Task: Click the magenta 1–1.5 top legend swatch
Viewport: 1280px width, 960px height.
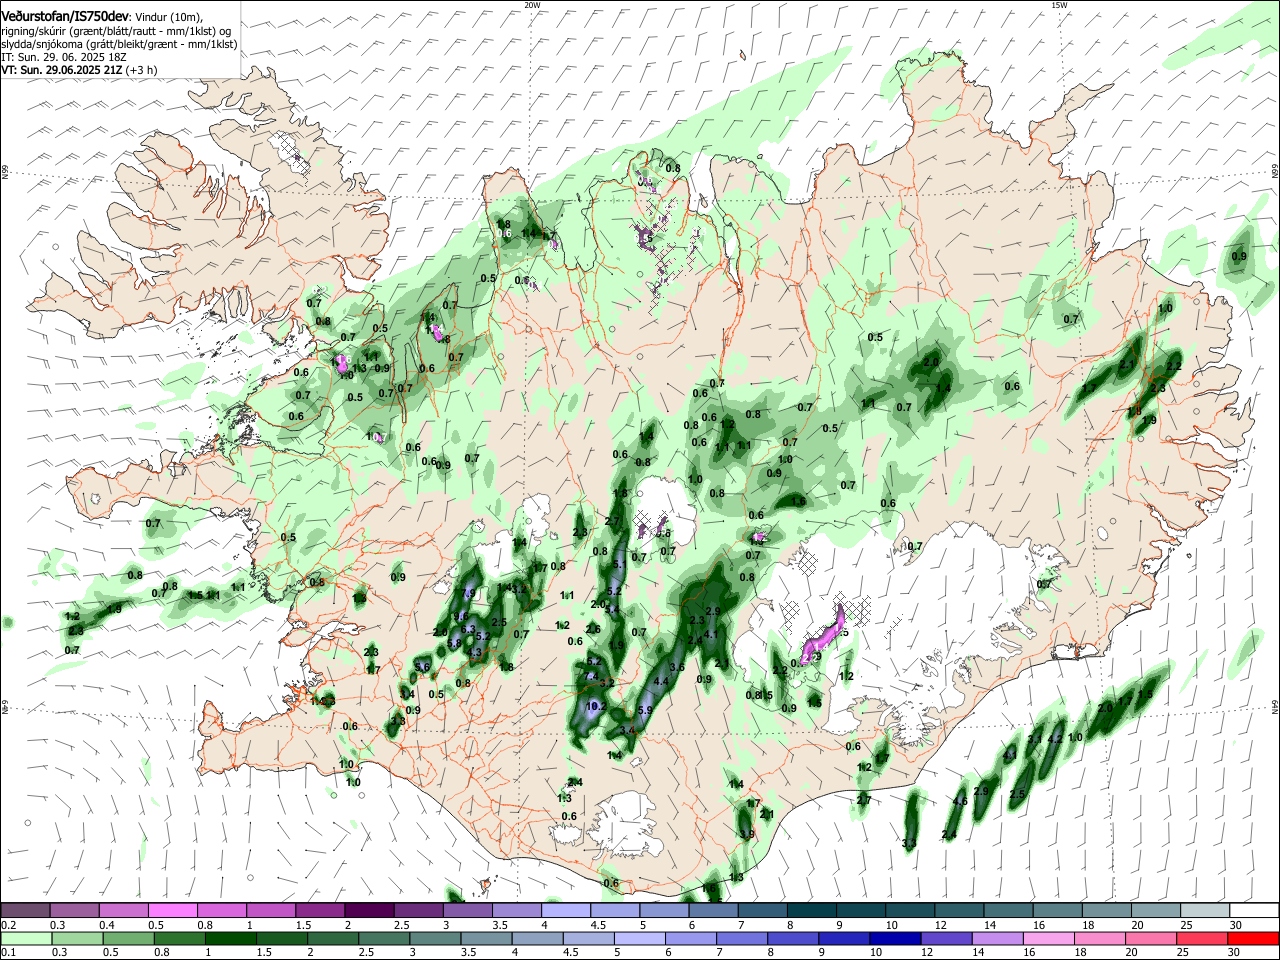Action: [x=270, y=911]
